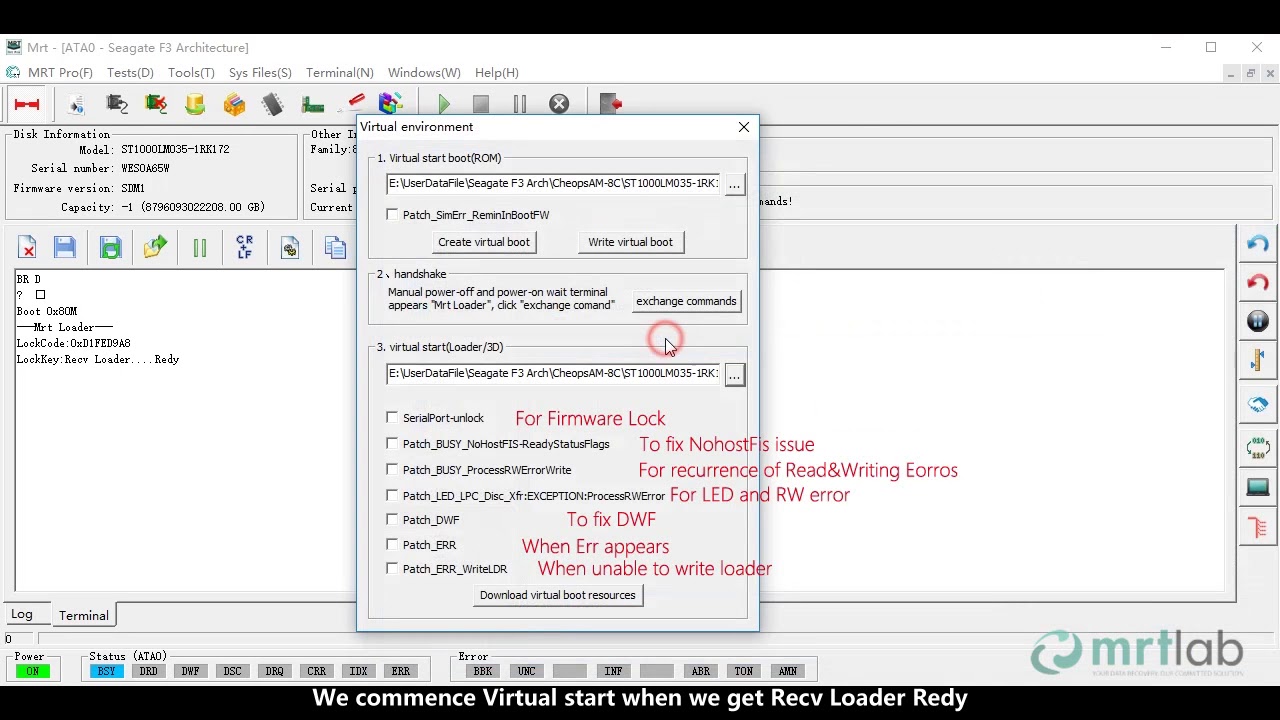Click the green play arrow in toolbar

point(444,104)
